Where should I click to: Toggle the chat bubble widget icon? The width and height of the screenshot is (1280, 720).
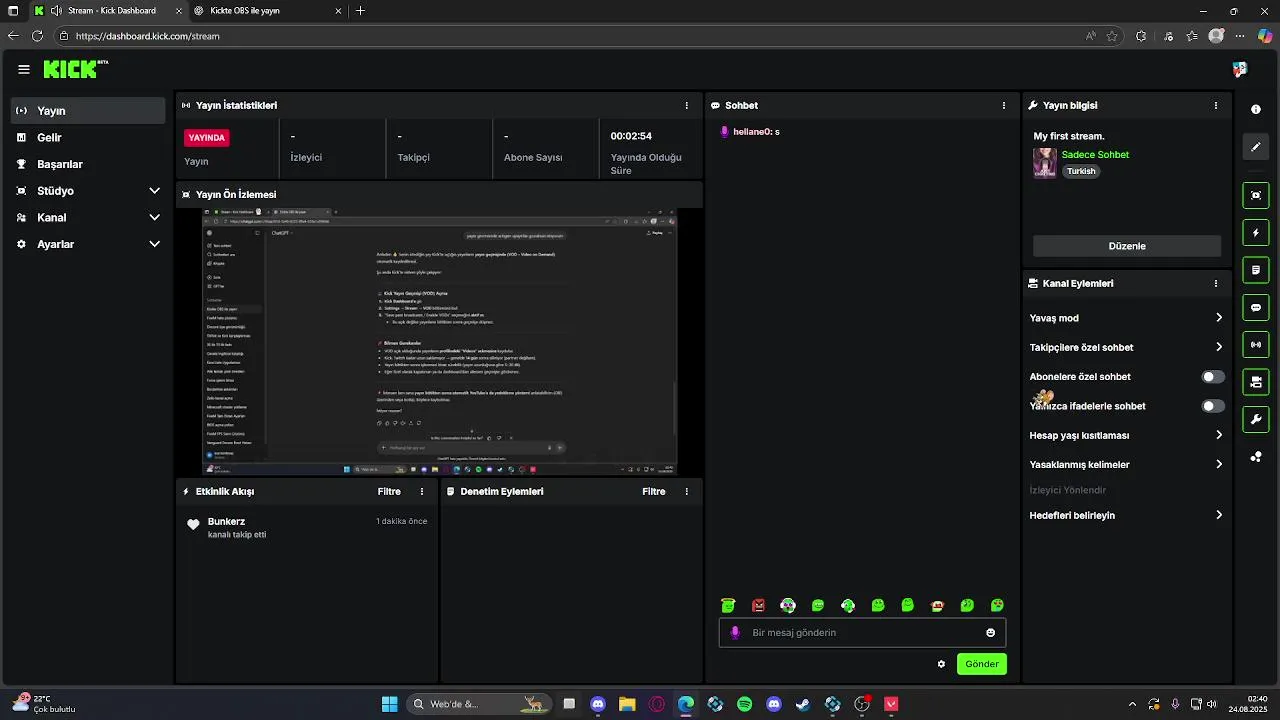1256,308
